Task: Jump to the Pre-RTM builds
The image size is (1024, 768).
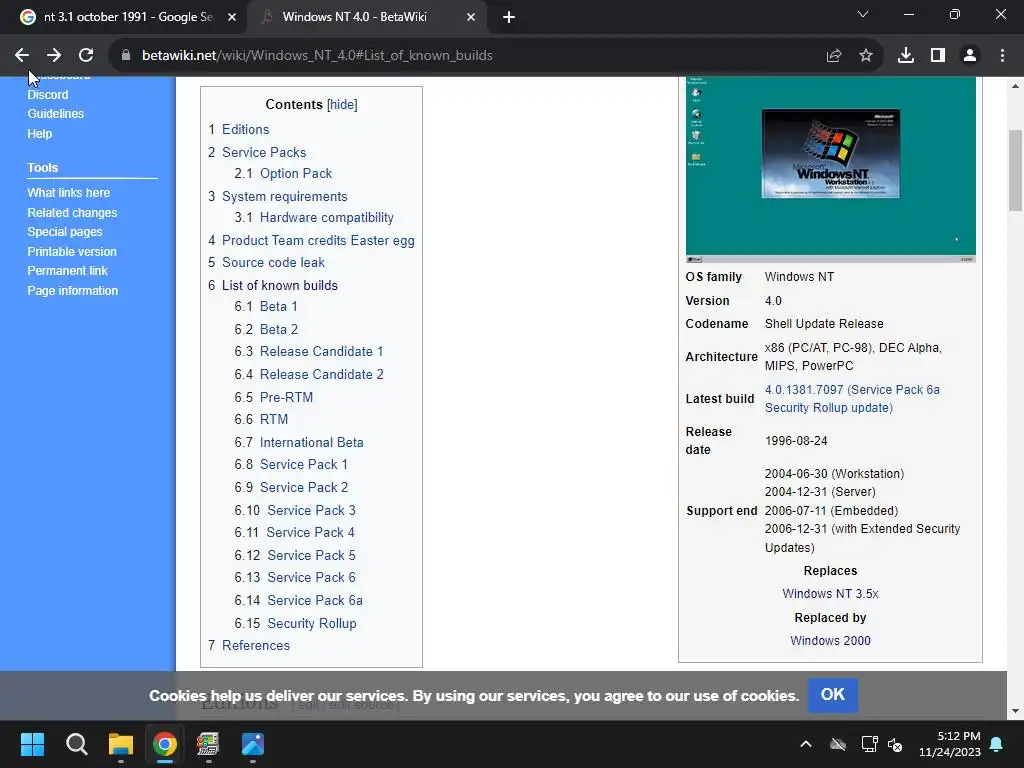Action: [x=286, y=397]
